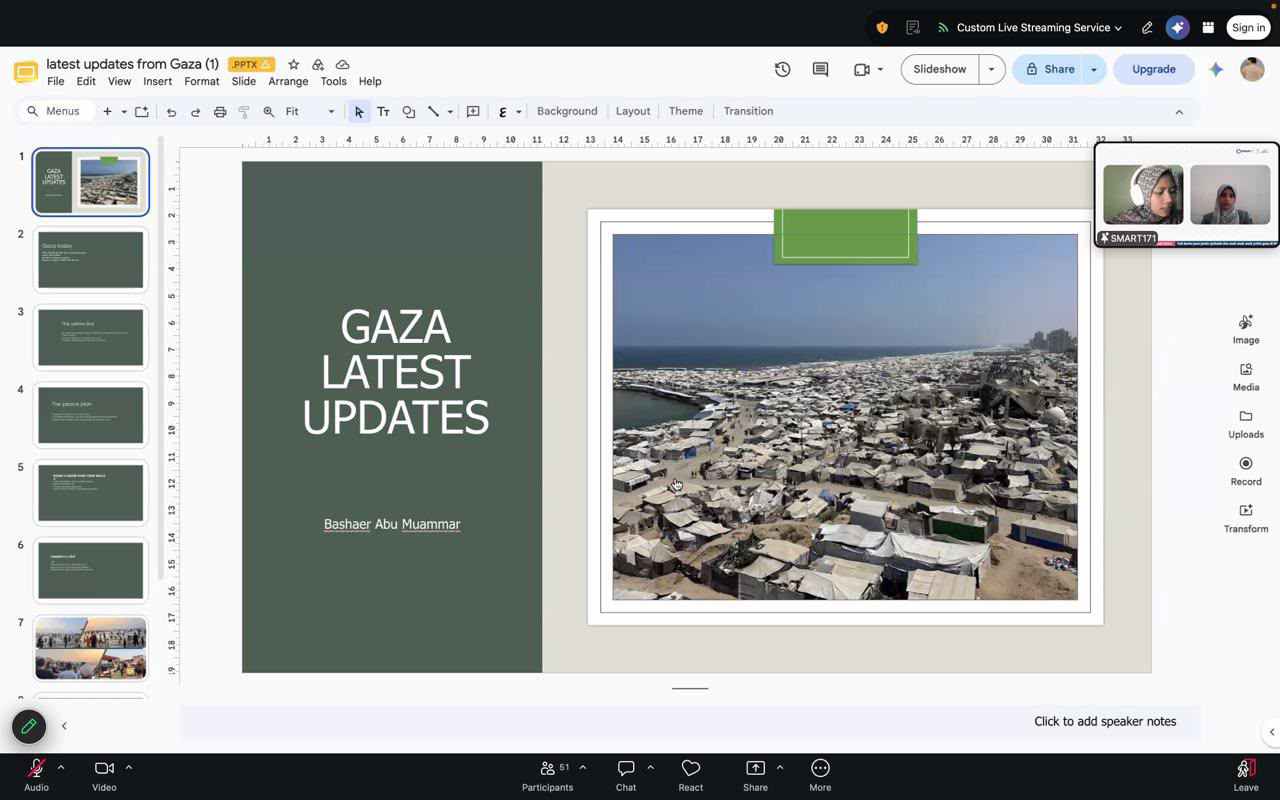Toggle the Video camera

[104, 774]
